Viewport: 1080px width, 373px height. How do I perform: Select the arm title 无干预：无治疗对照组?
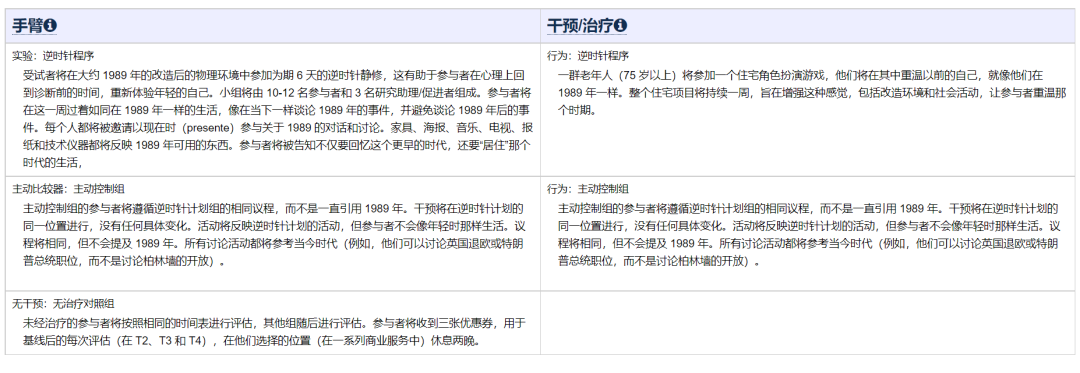(x=63, y=303)
